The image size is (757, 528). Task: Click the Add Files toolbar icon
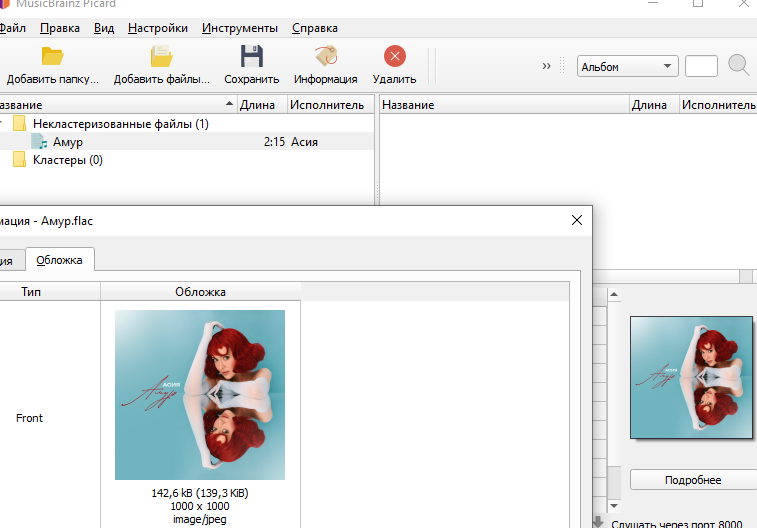[161, 56]
